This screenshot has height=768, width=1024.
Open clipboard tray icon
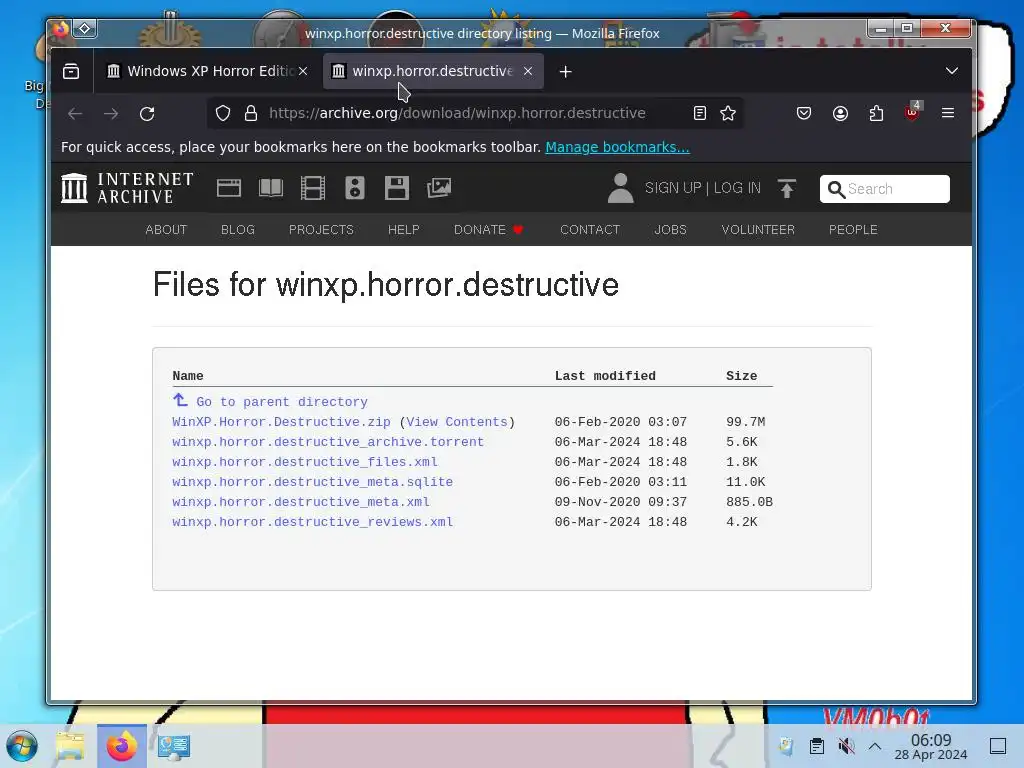pos(816,746)
